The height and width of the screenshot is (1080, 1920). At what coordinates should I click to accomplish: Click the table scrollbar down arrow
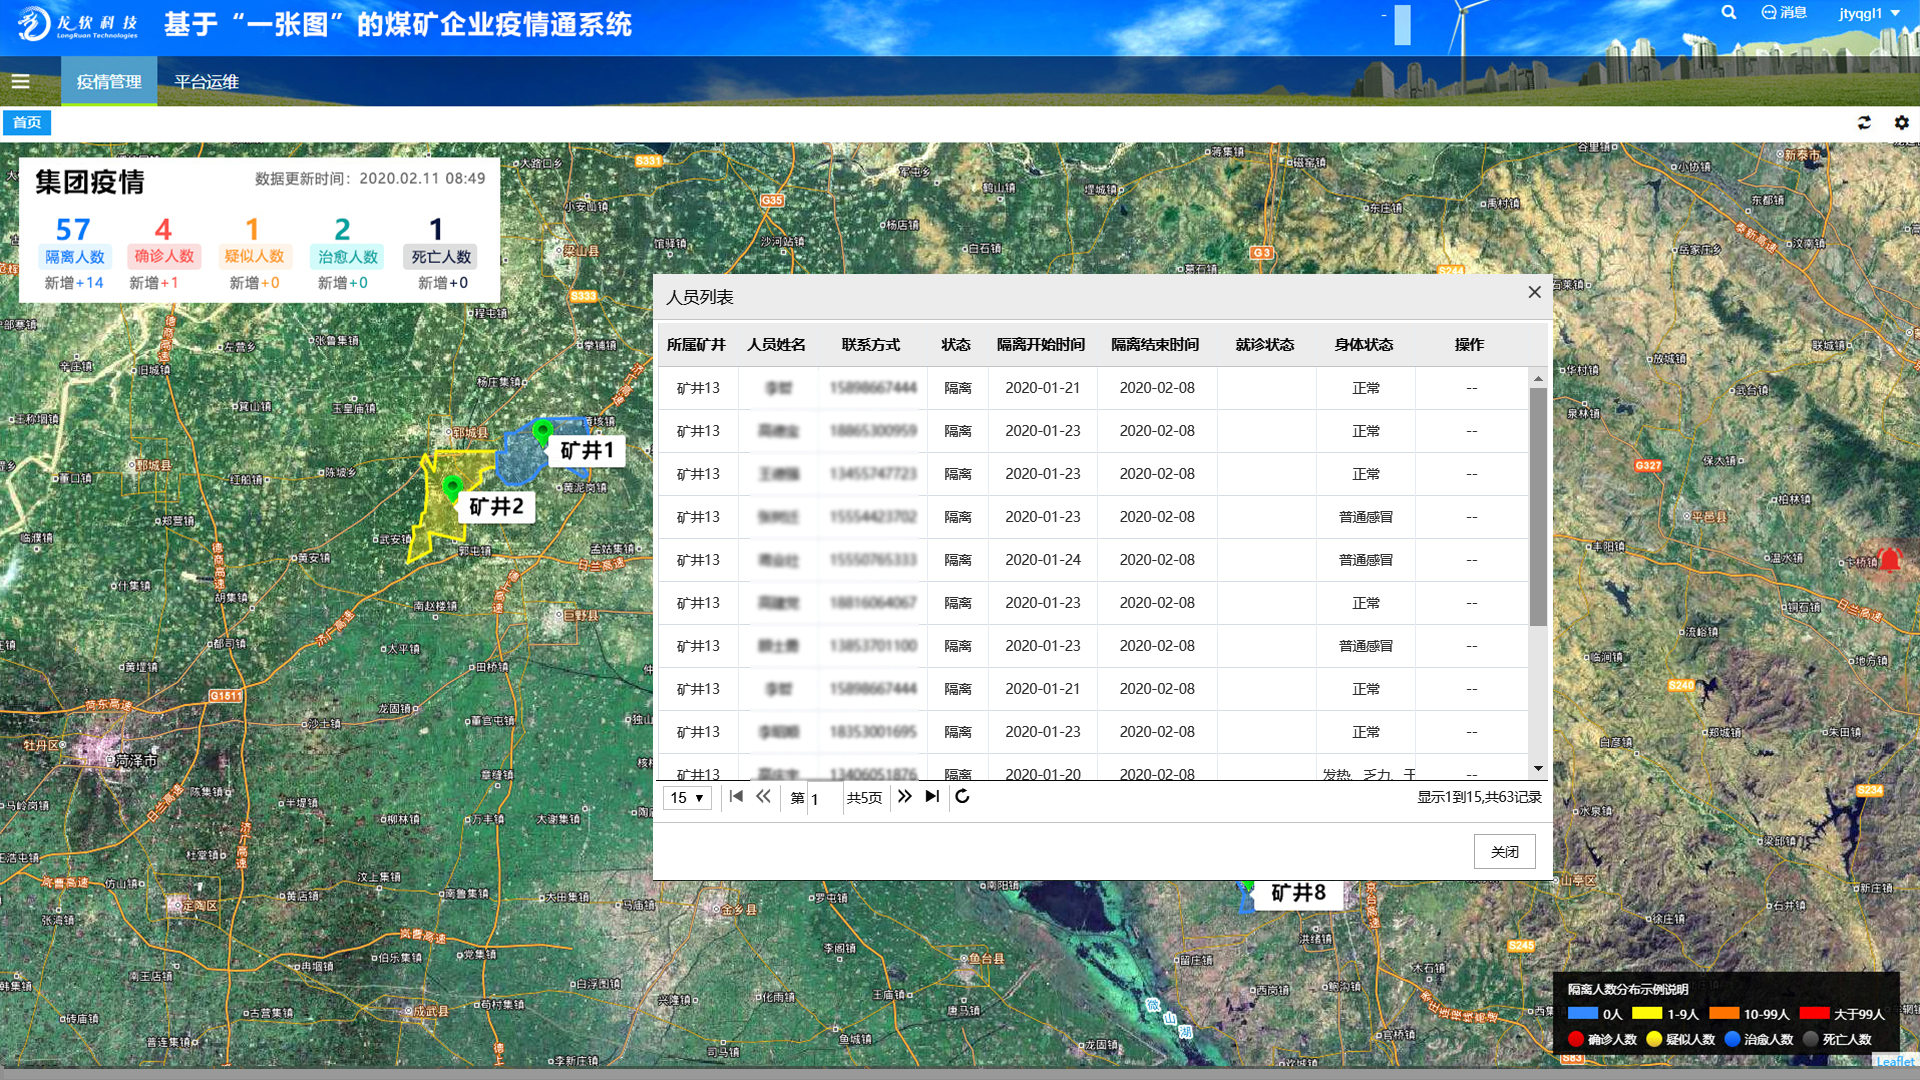click(1538, 768)
